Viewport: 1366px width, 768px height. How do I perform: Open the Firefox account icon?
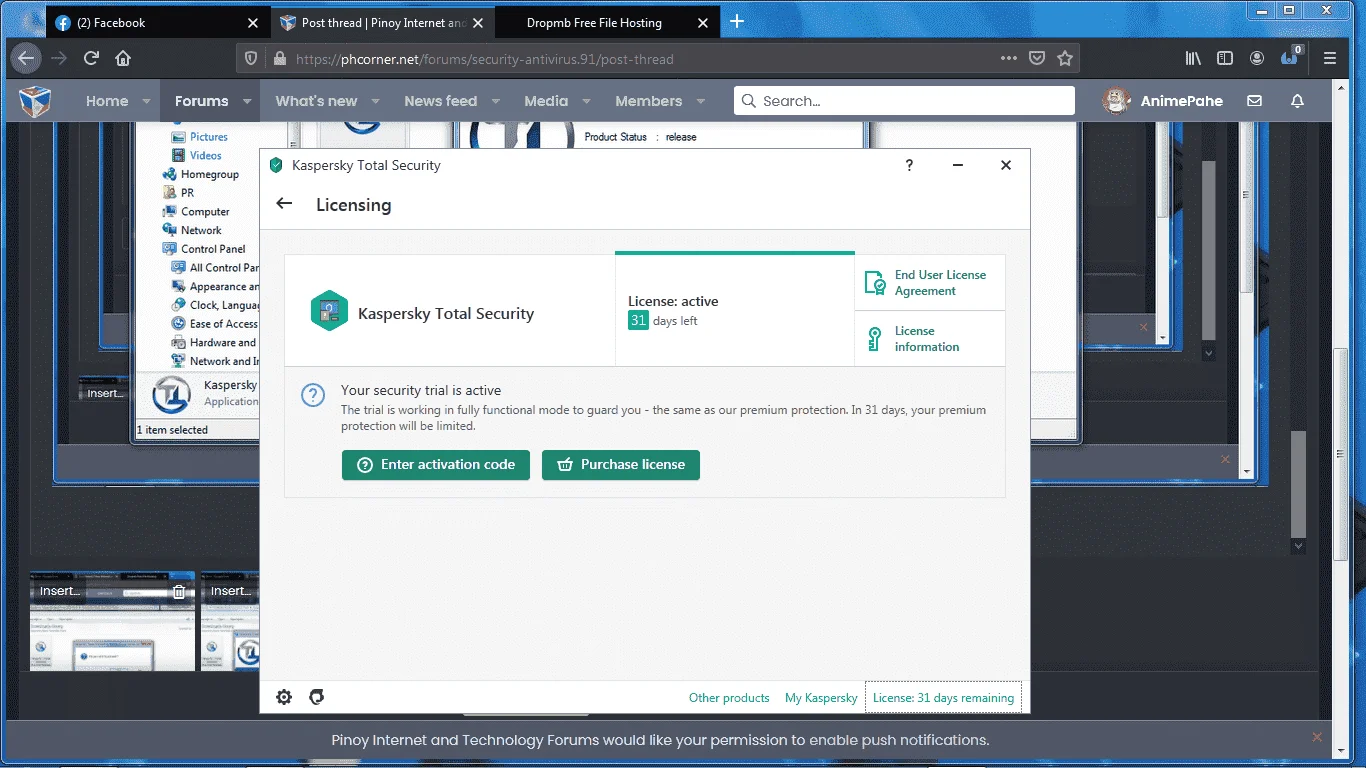[x=1257, y=58]
